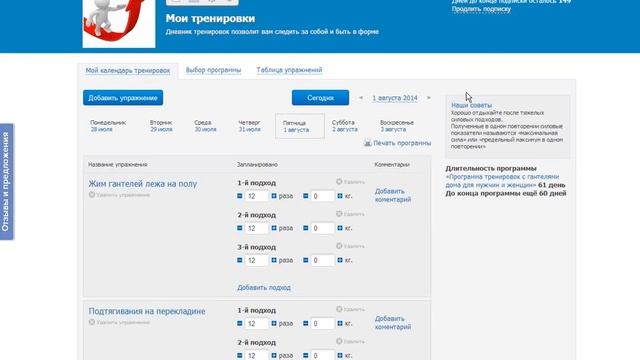The image size is (640, 360).
Task: Click Печать программы link text
Action: point(402,143)
